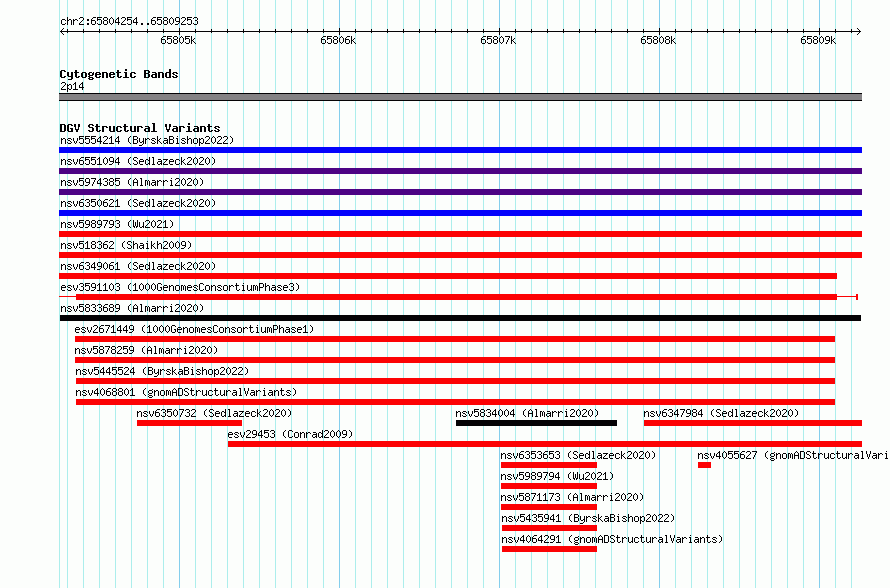890x588 pixels.
Task: Click the 65805k ruler tick label
Action: point(178,40)
